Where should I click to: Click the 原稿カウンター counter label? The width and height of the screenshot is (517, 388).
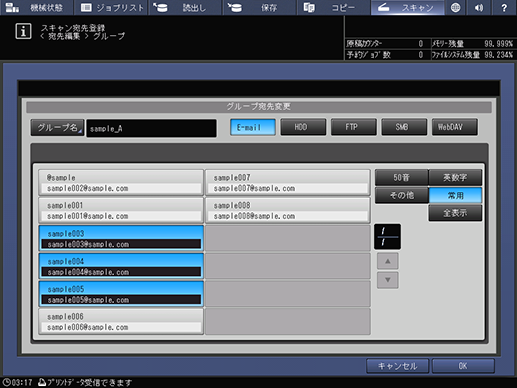364,44
